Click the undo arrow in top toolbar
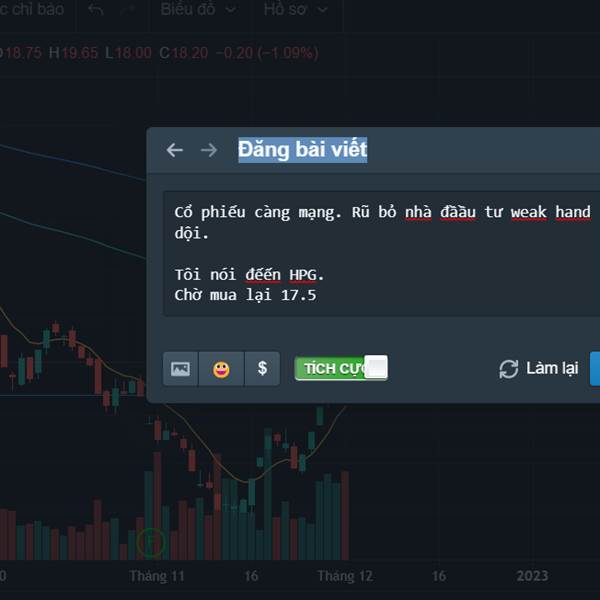This screenshot has height=600, width=600. pos(96,9)
